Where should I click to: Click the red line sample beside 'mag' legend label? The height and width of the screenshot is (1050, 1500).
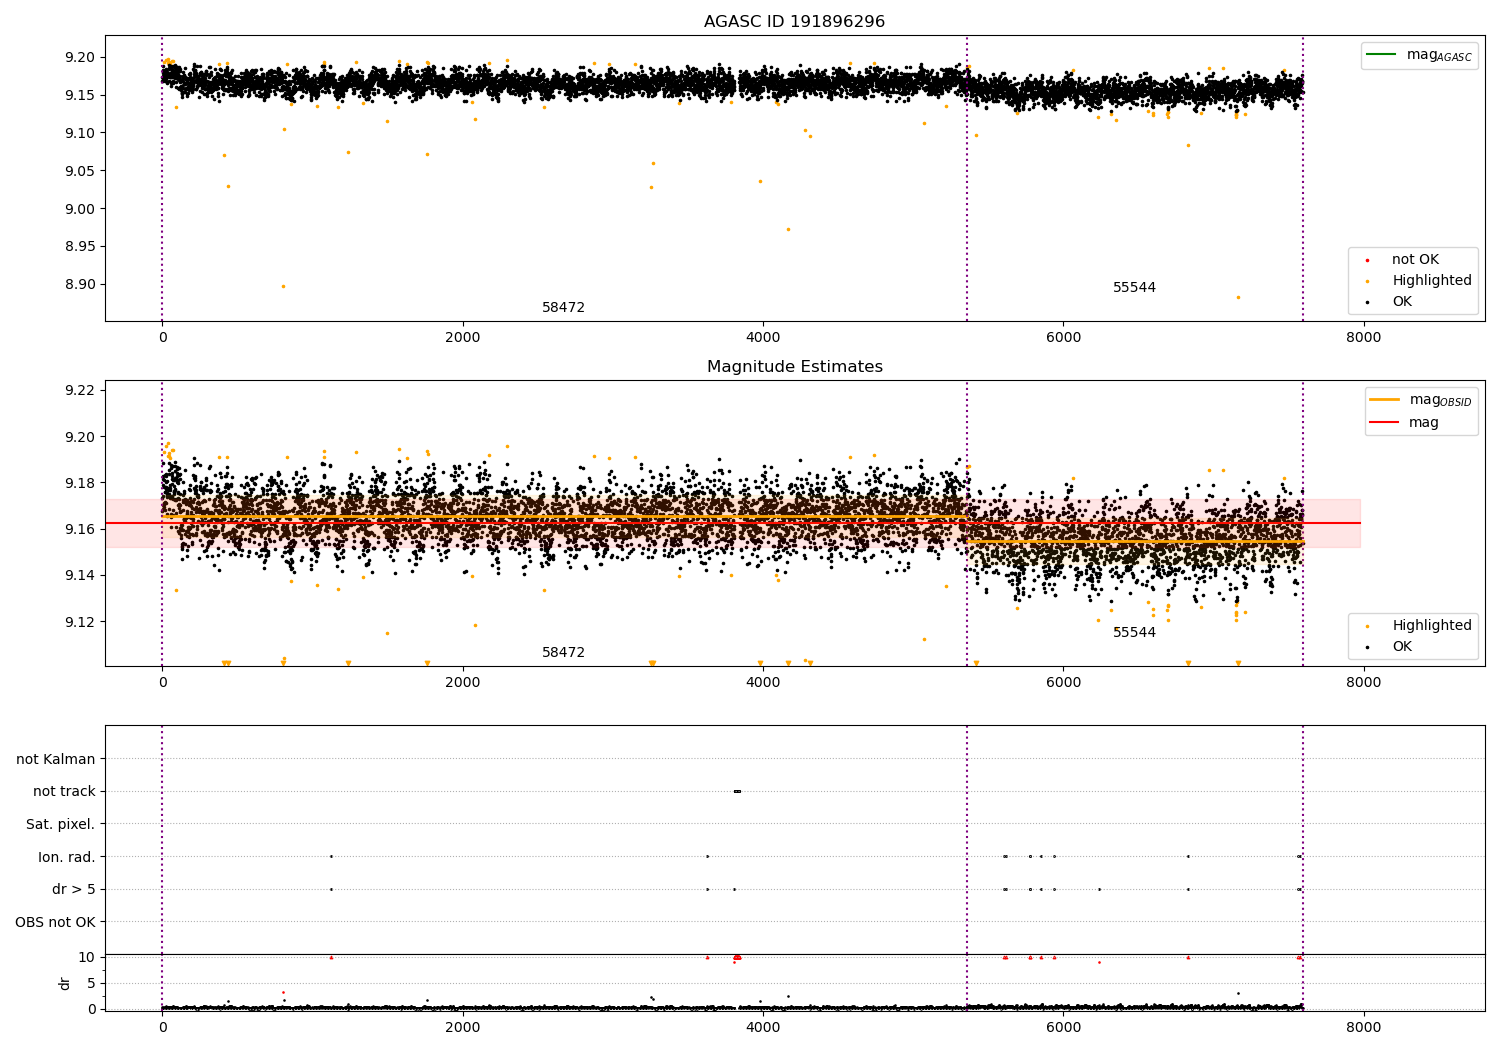pos(1384,423)
